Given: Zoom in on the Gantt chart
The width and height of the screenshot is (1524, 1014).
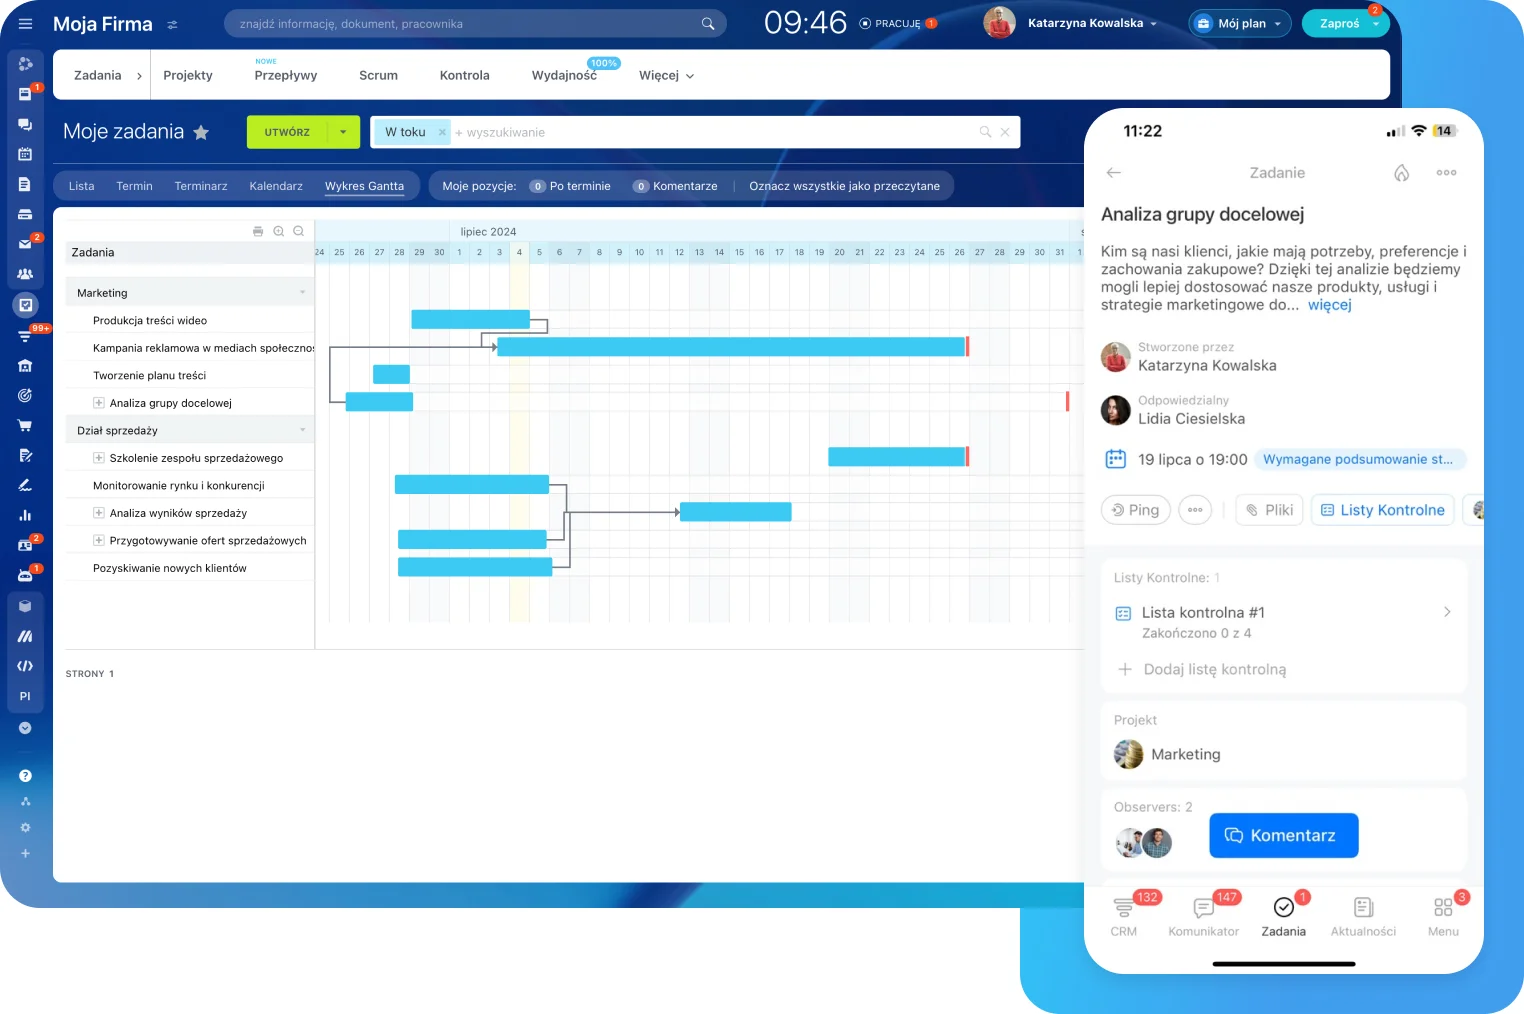Looking at the screenshot, I should click(x=278, y=231).
